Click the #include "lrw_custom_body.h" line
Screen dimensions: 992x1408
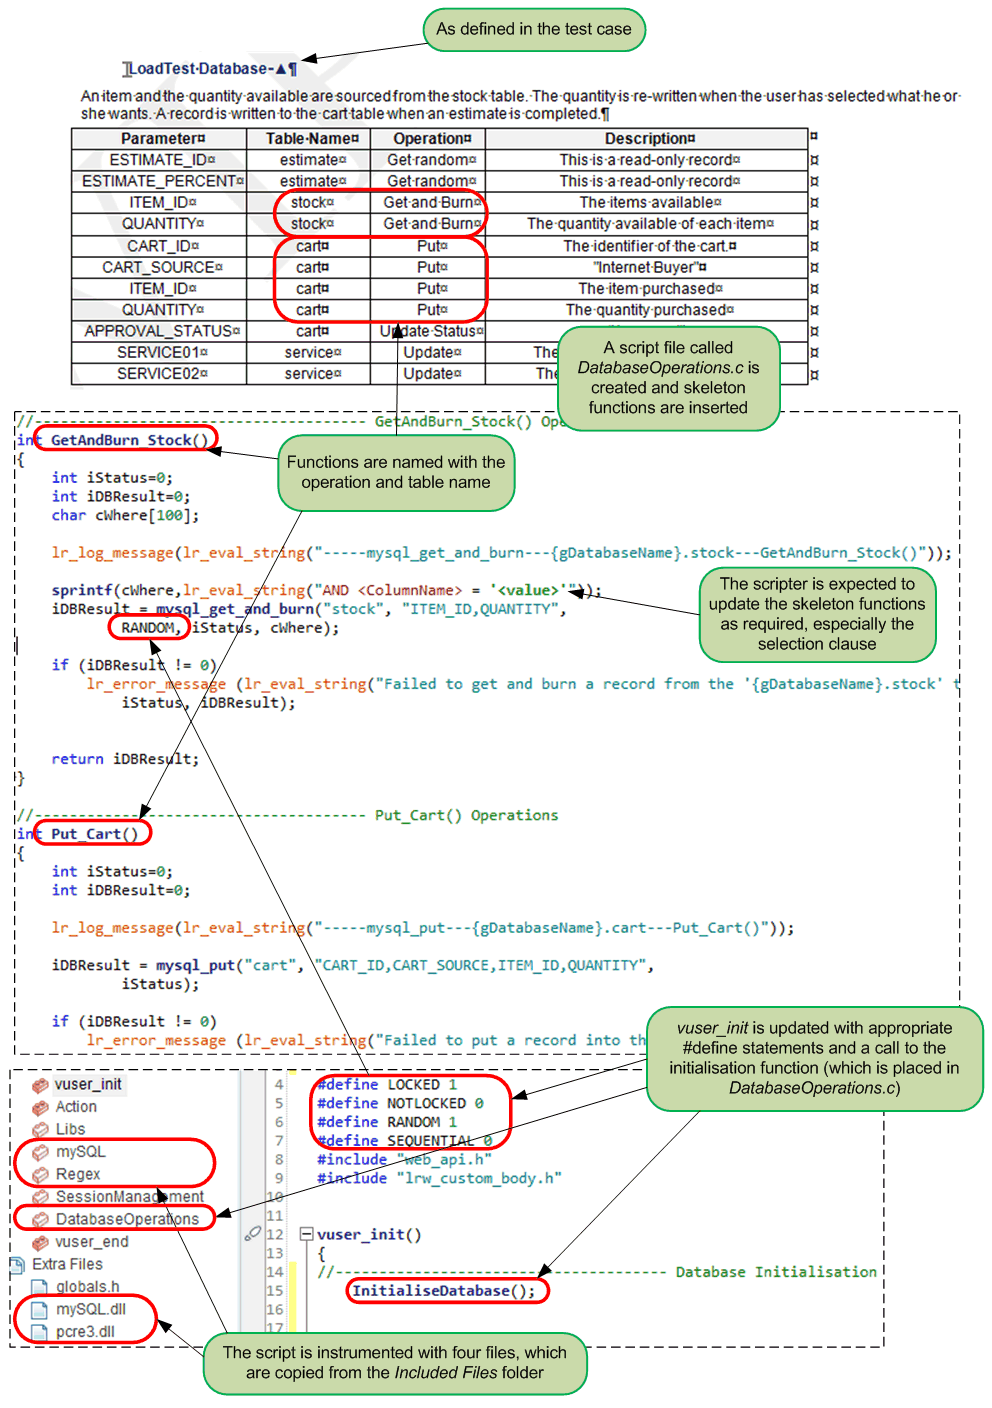[439, 1178]
